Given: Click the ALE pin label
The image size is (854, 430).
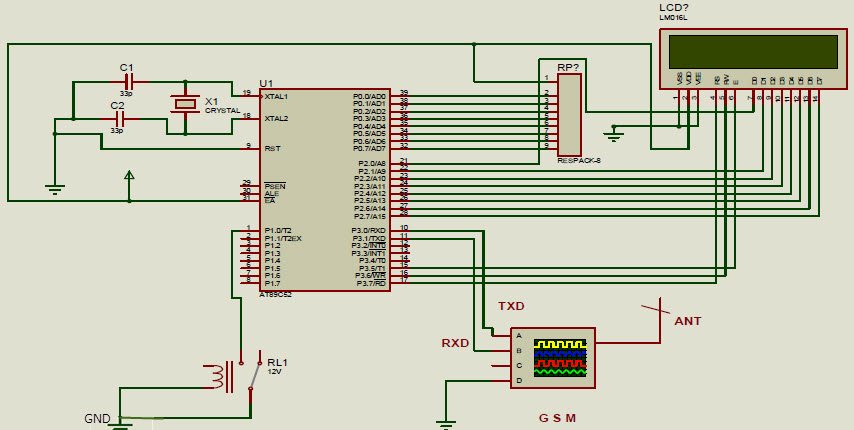Looking at the screenshot, I should (x=271, y=194).
